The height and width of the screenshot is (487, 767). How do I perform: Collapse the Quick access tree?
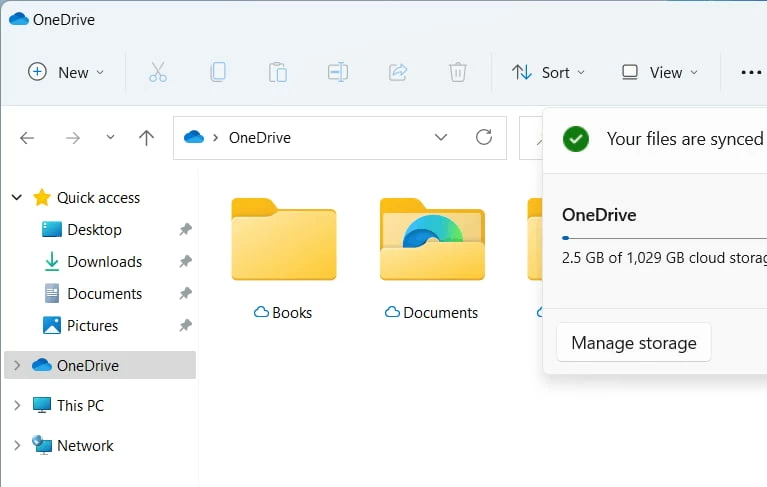coord(17,198)
